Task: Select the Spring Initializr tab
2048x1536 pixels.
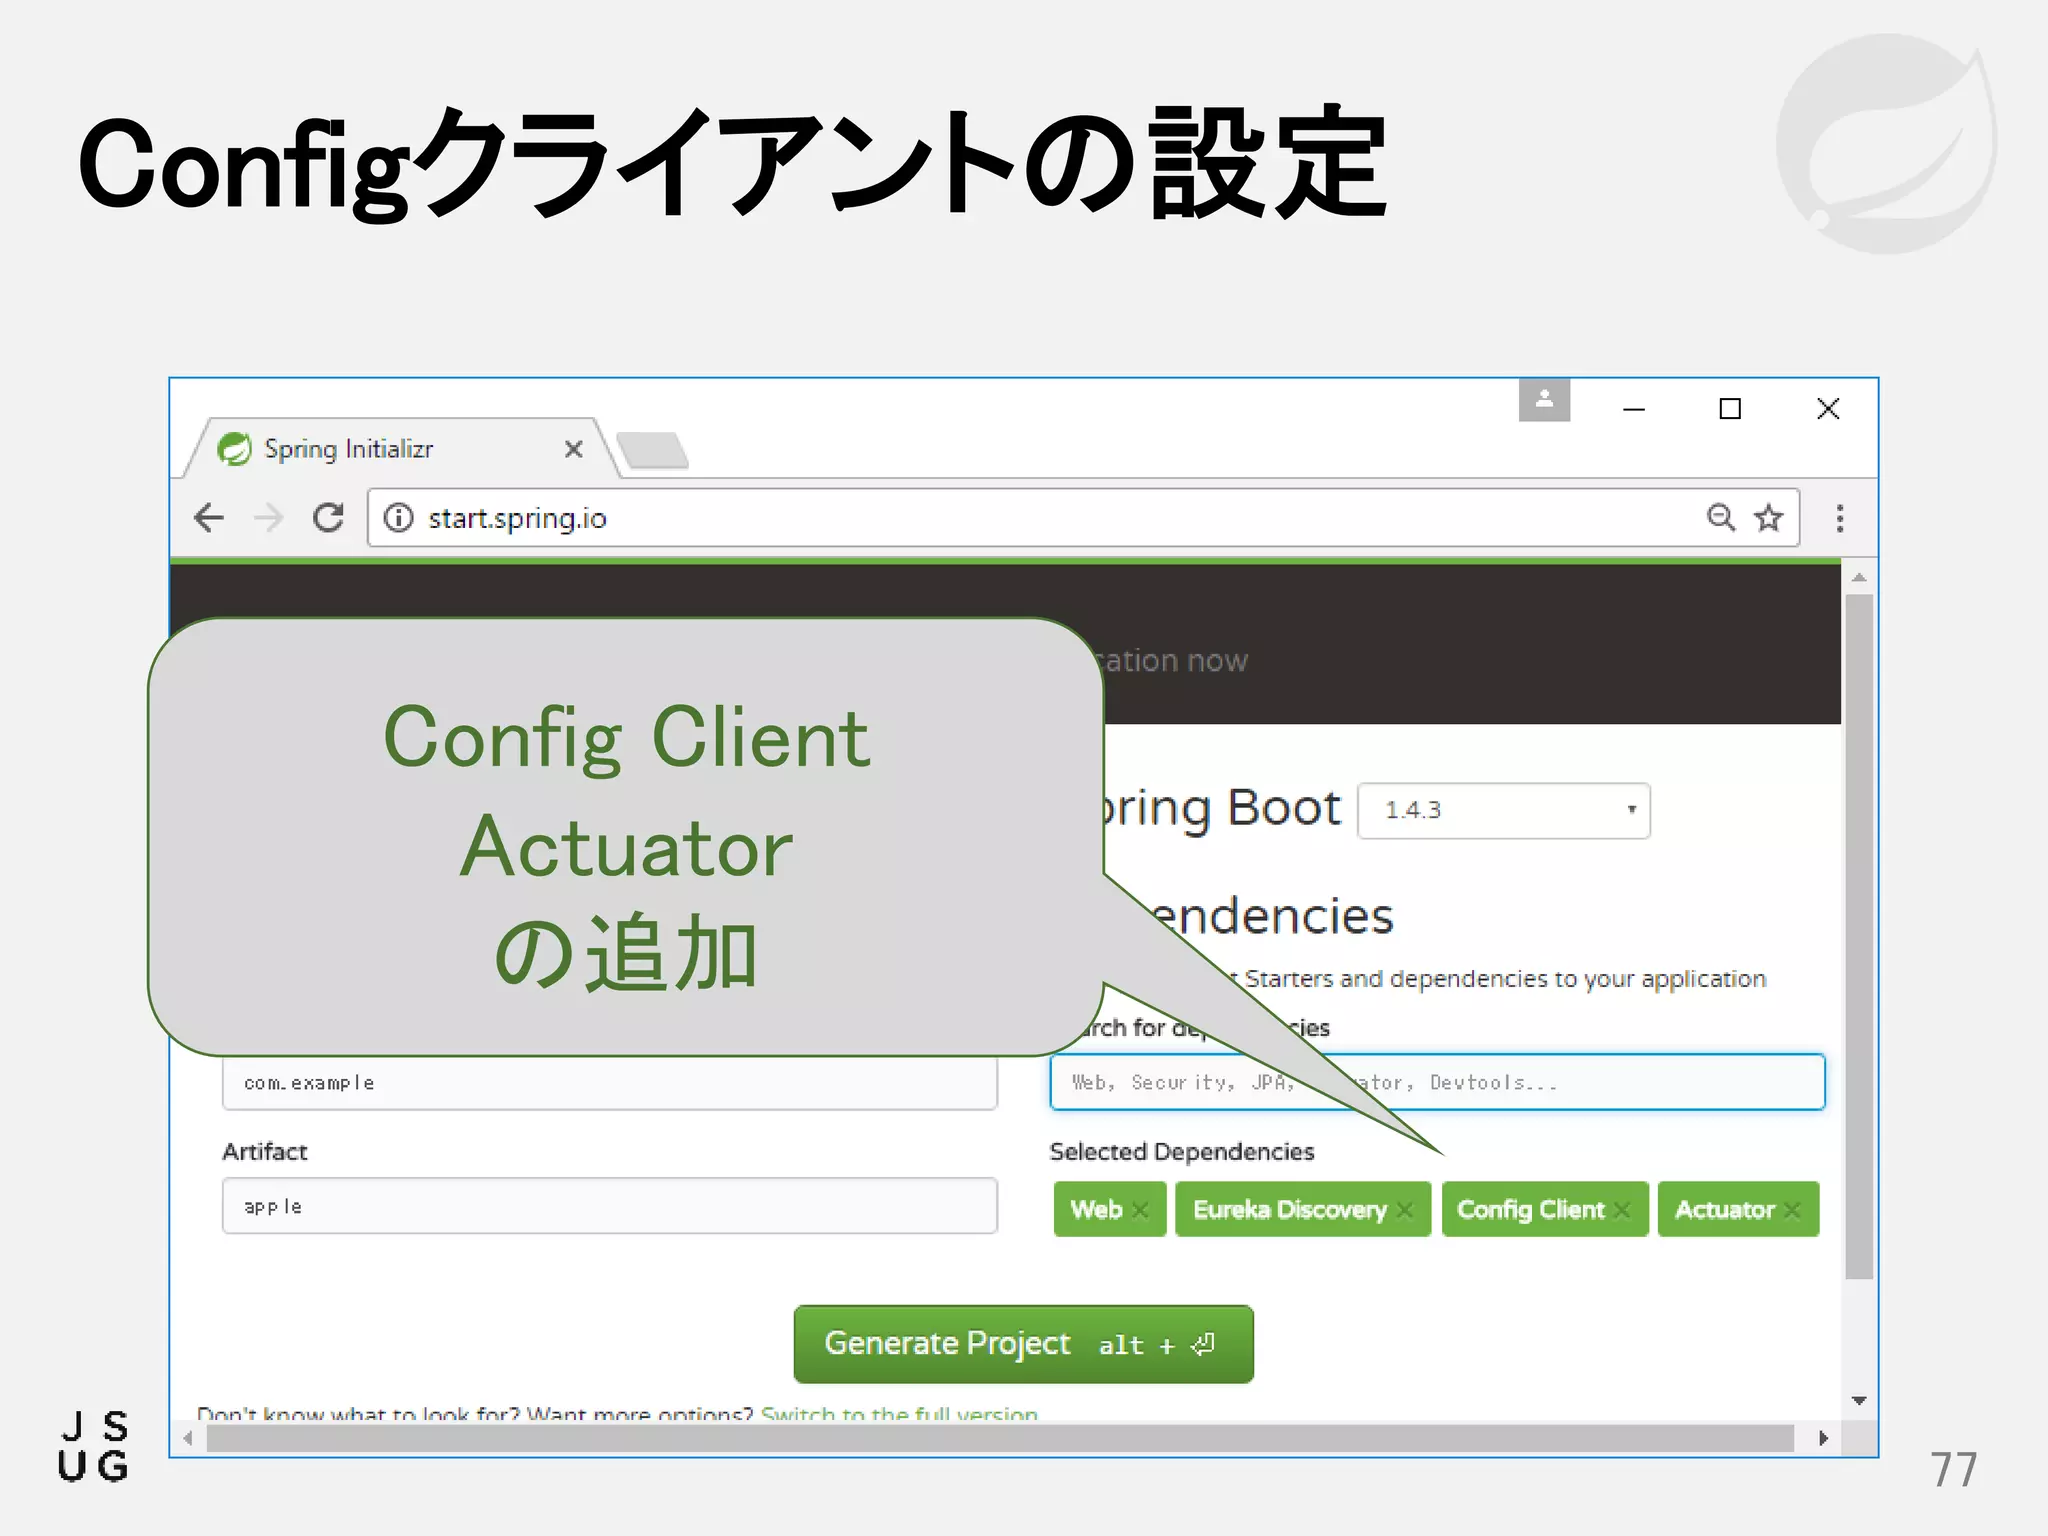Action: tap(400, 449)
